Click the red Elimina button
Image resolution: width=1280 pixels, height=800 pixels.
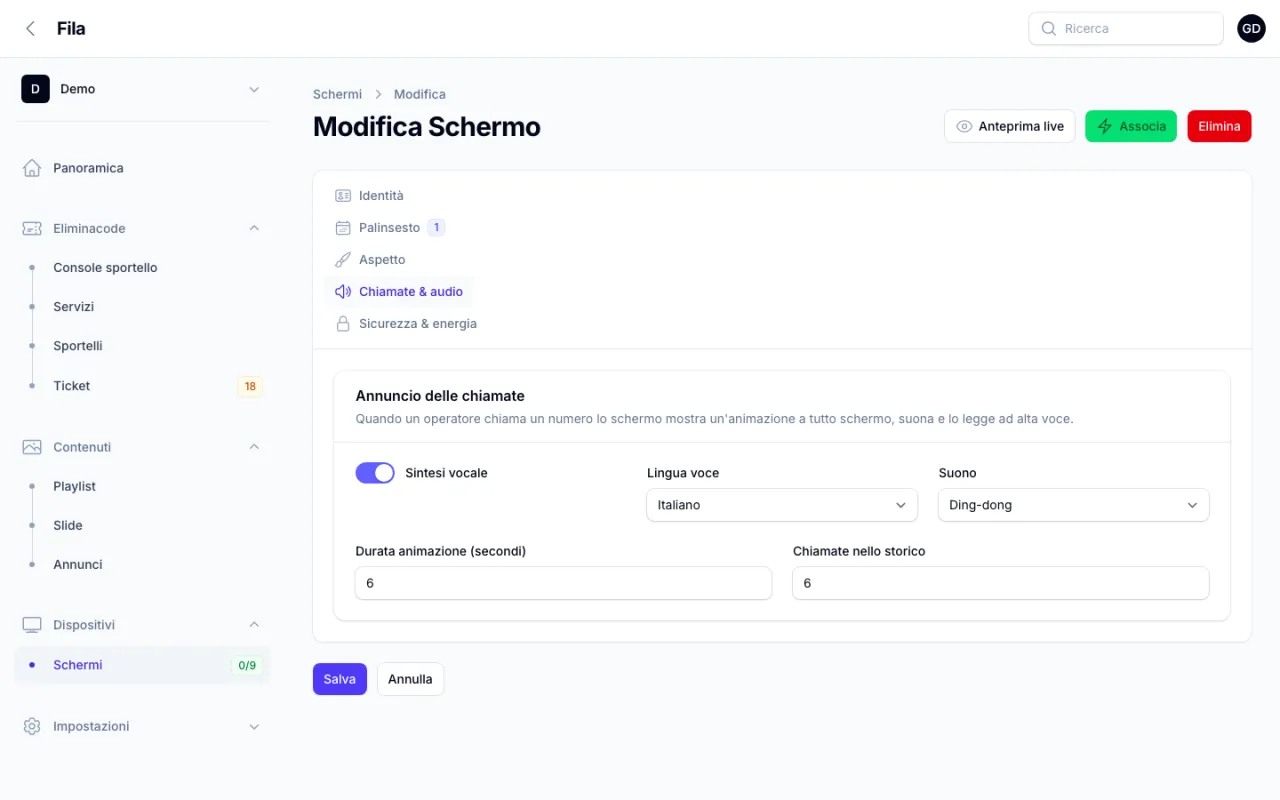coord(1219,126)
